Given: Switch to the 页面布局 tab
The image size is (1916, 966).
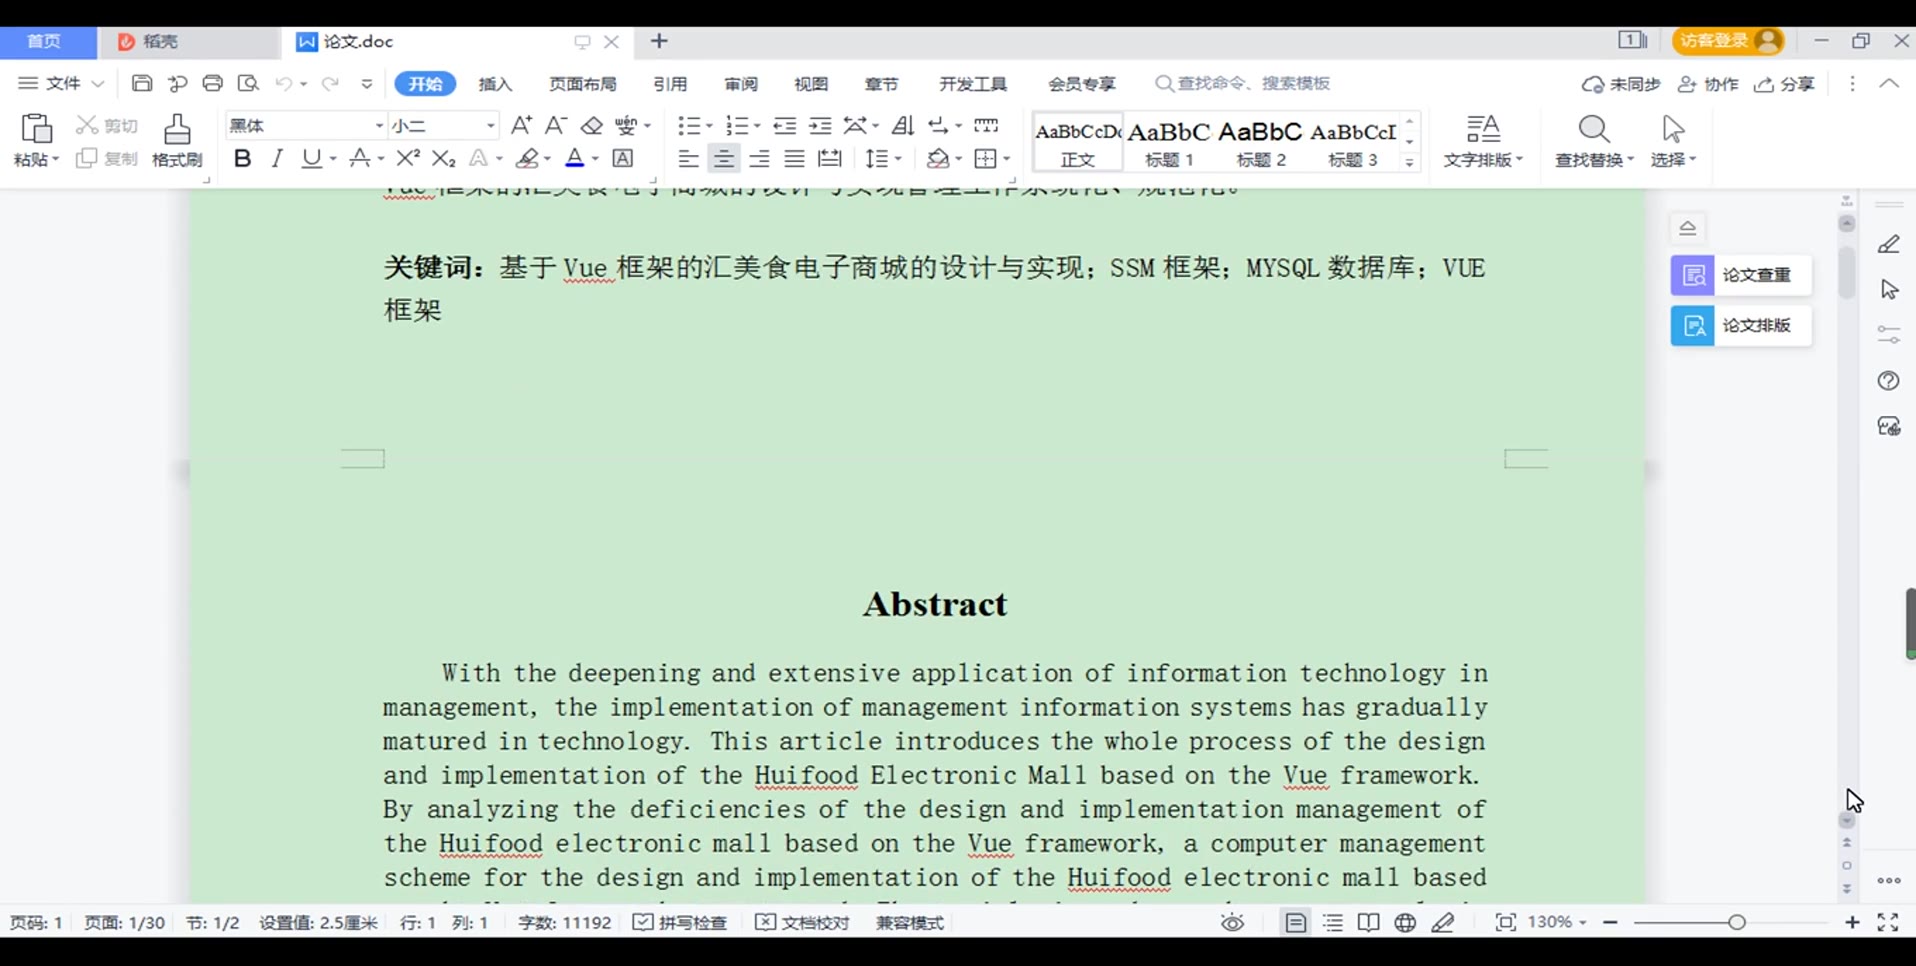Looking at the screenshot, I should 583,84.
